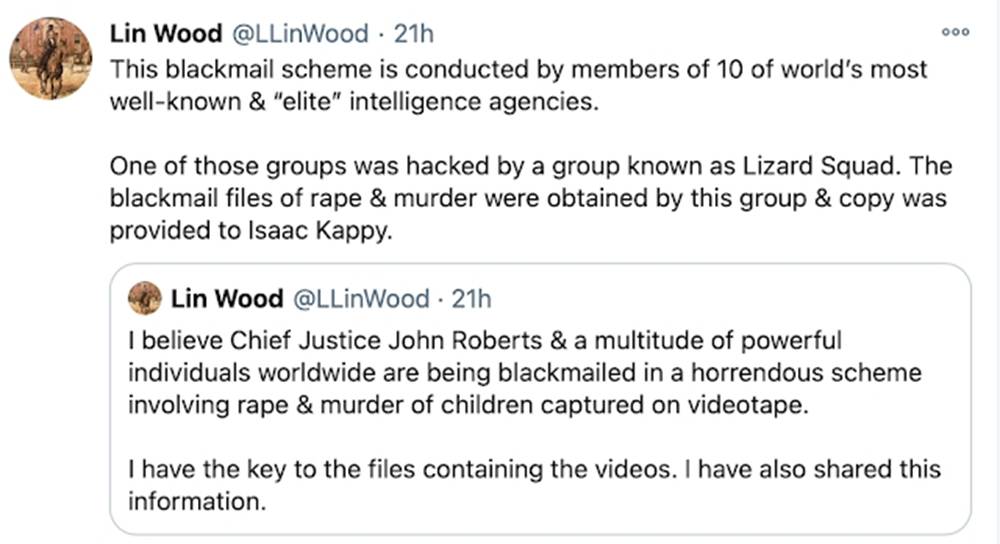
Task: Click the small avatar in the quoted tweet
Action: point(146,298)
